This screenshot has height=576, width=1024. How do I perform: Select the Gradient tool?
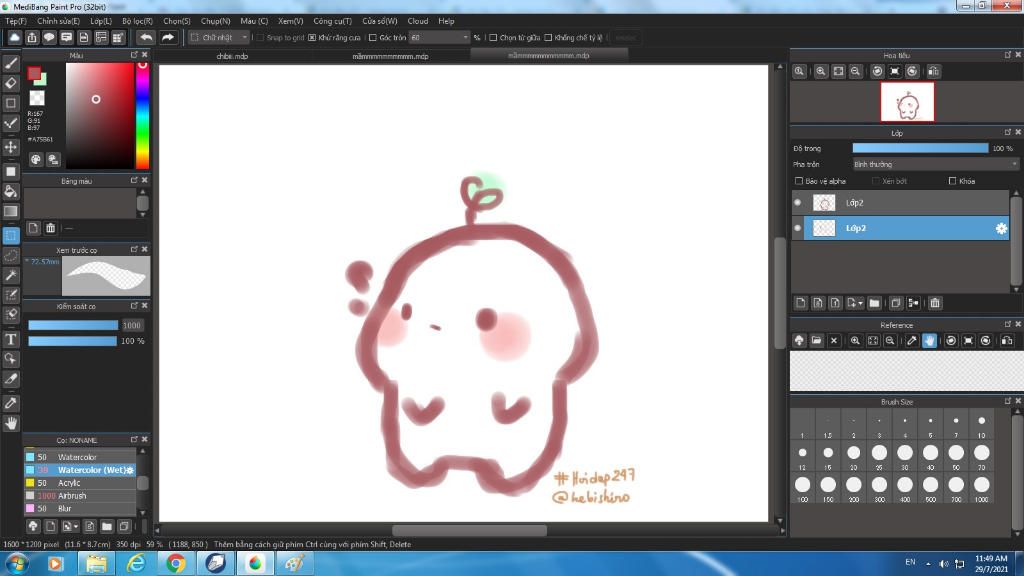tap(11, 211)
